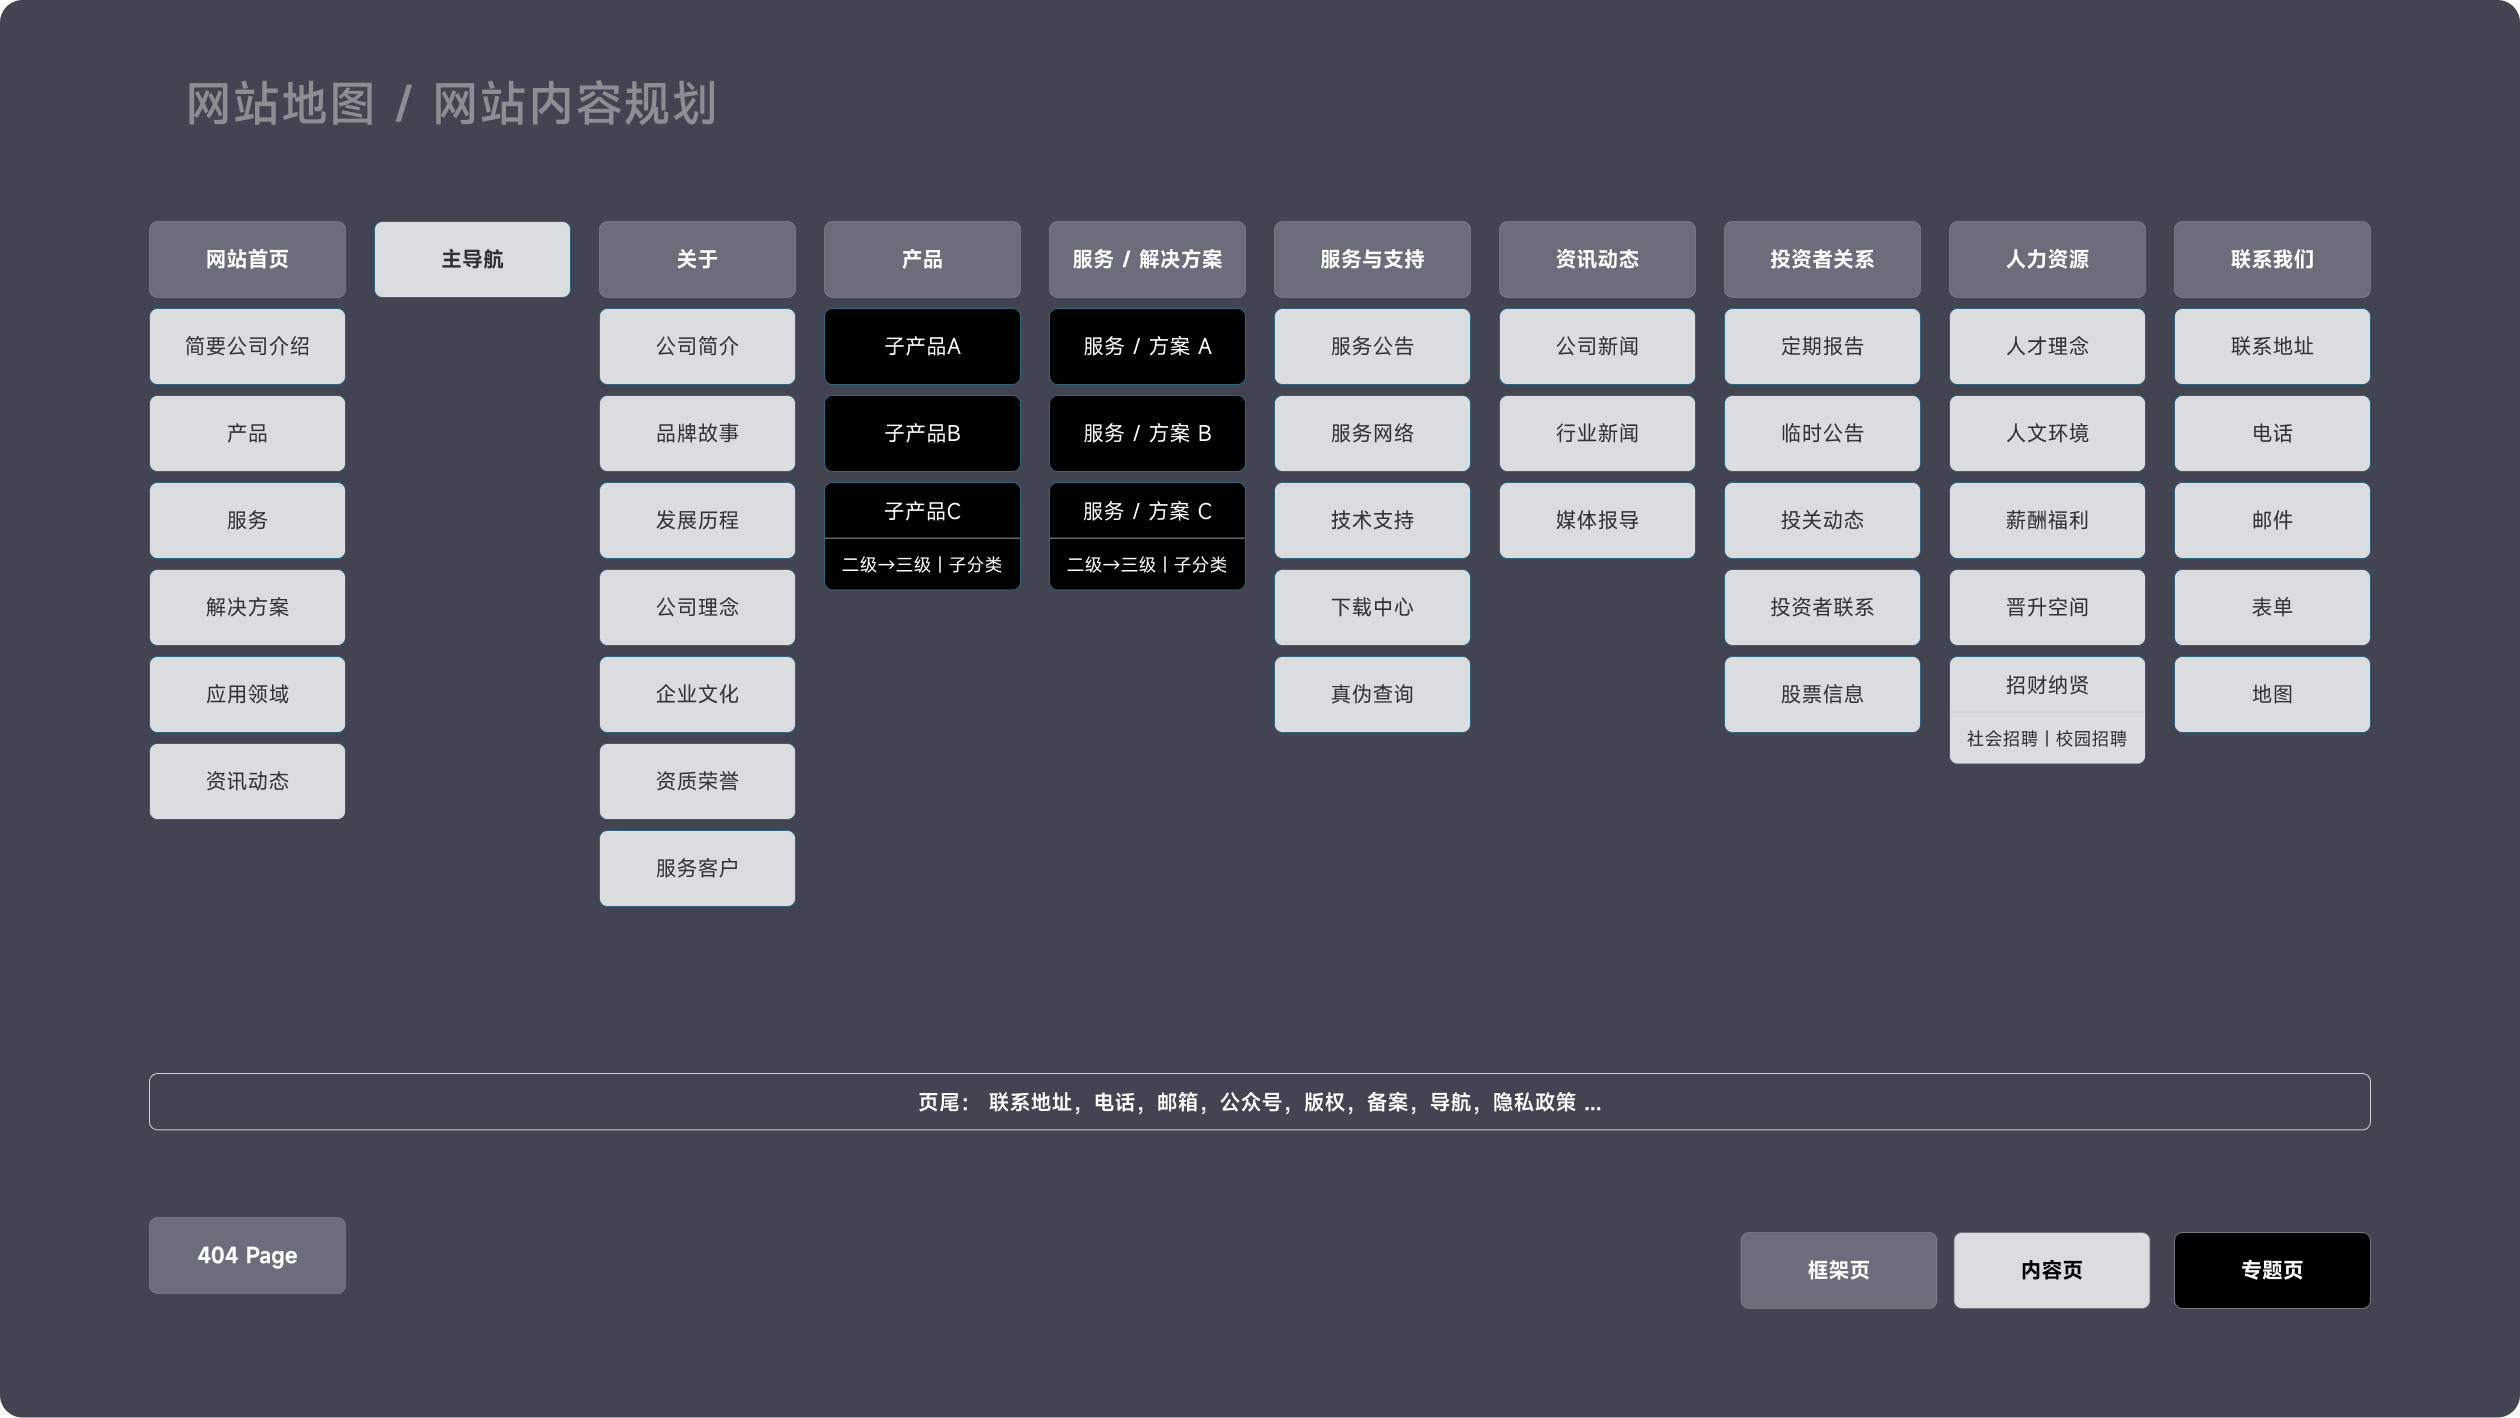Click 社会招聘 | 校园招聘 sub-item
Image resolution: width=2520 pixels, height=1418 pixels.
pos(2046,739)
